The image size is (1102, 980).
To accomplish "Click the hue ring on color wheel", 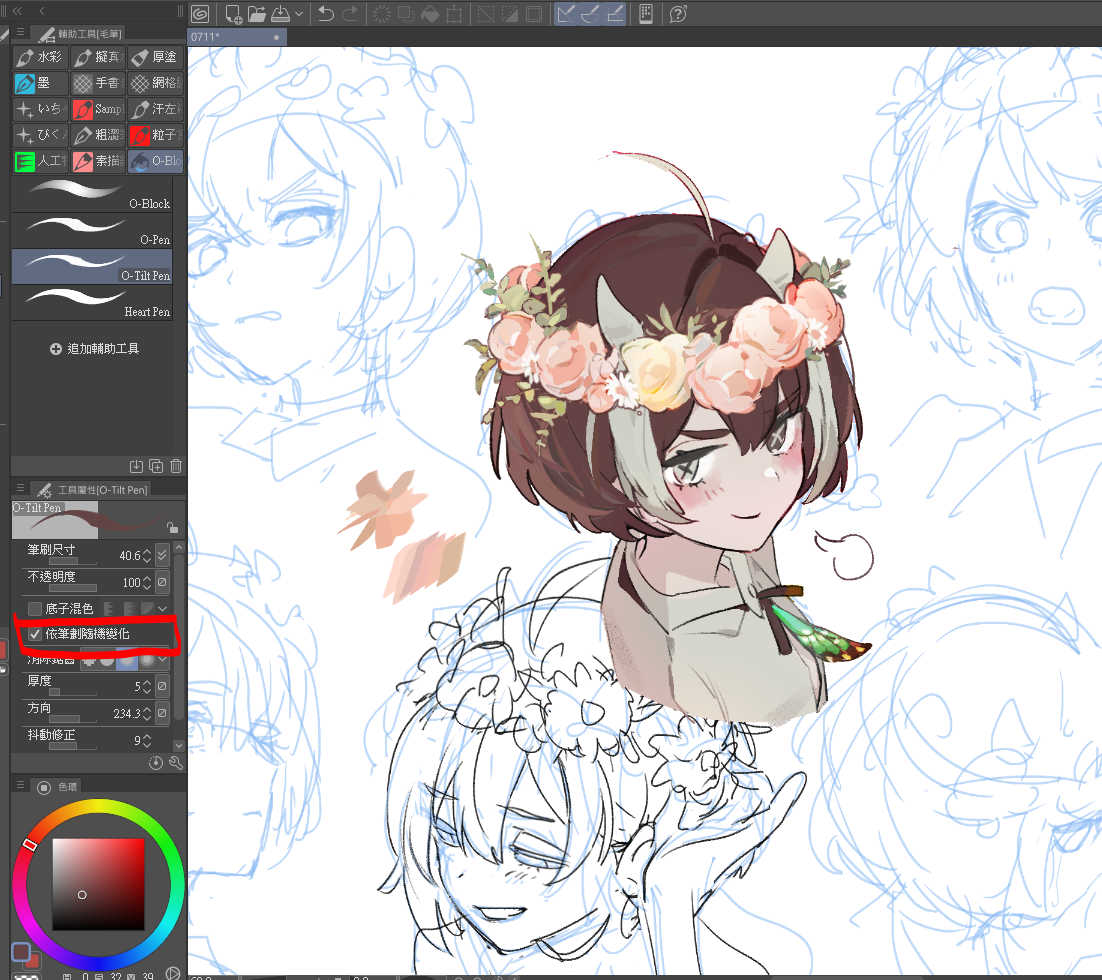I will coord(98,809).
